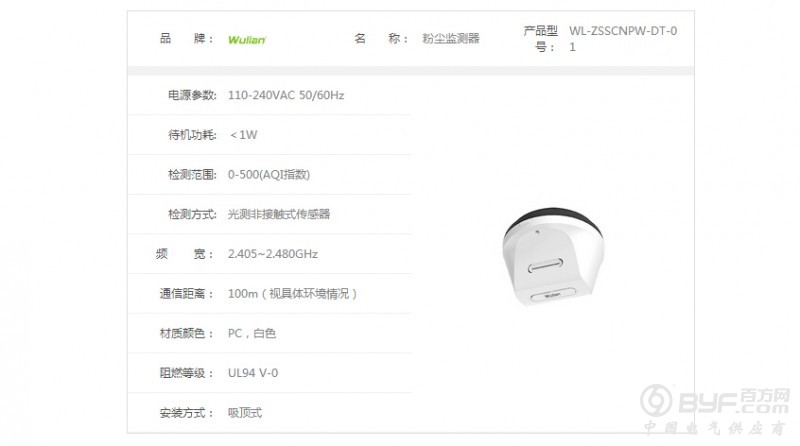Click the green Wulian brand logo
Screen dimensions: 800x446
[247, 40]
